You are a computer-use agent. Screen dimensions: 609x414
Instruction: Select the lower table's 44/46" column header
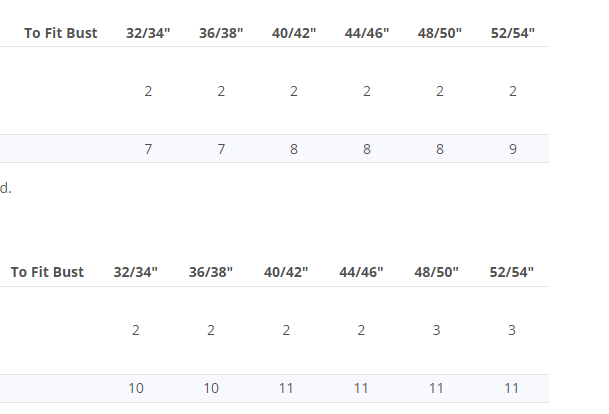coord(361,272)
